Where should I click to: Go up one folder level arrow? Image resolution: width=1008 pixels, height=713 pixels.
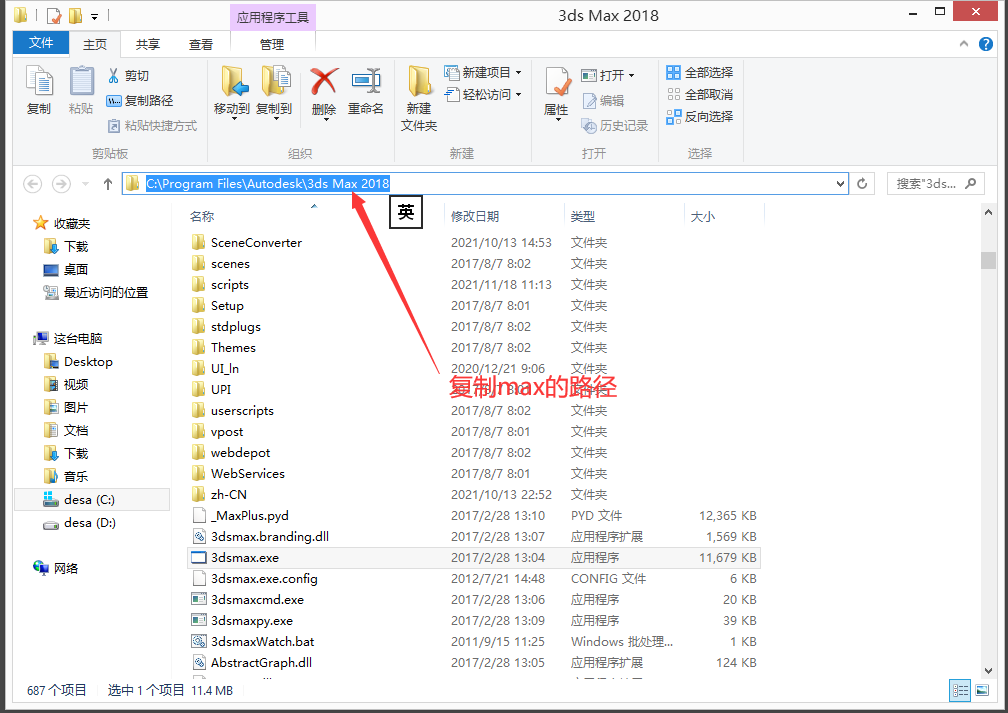point(108,184)
